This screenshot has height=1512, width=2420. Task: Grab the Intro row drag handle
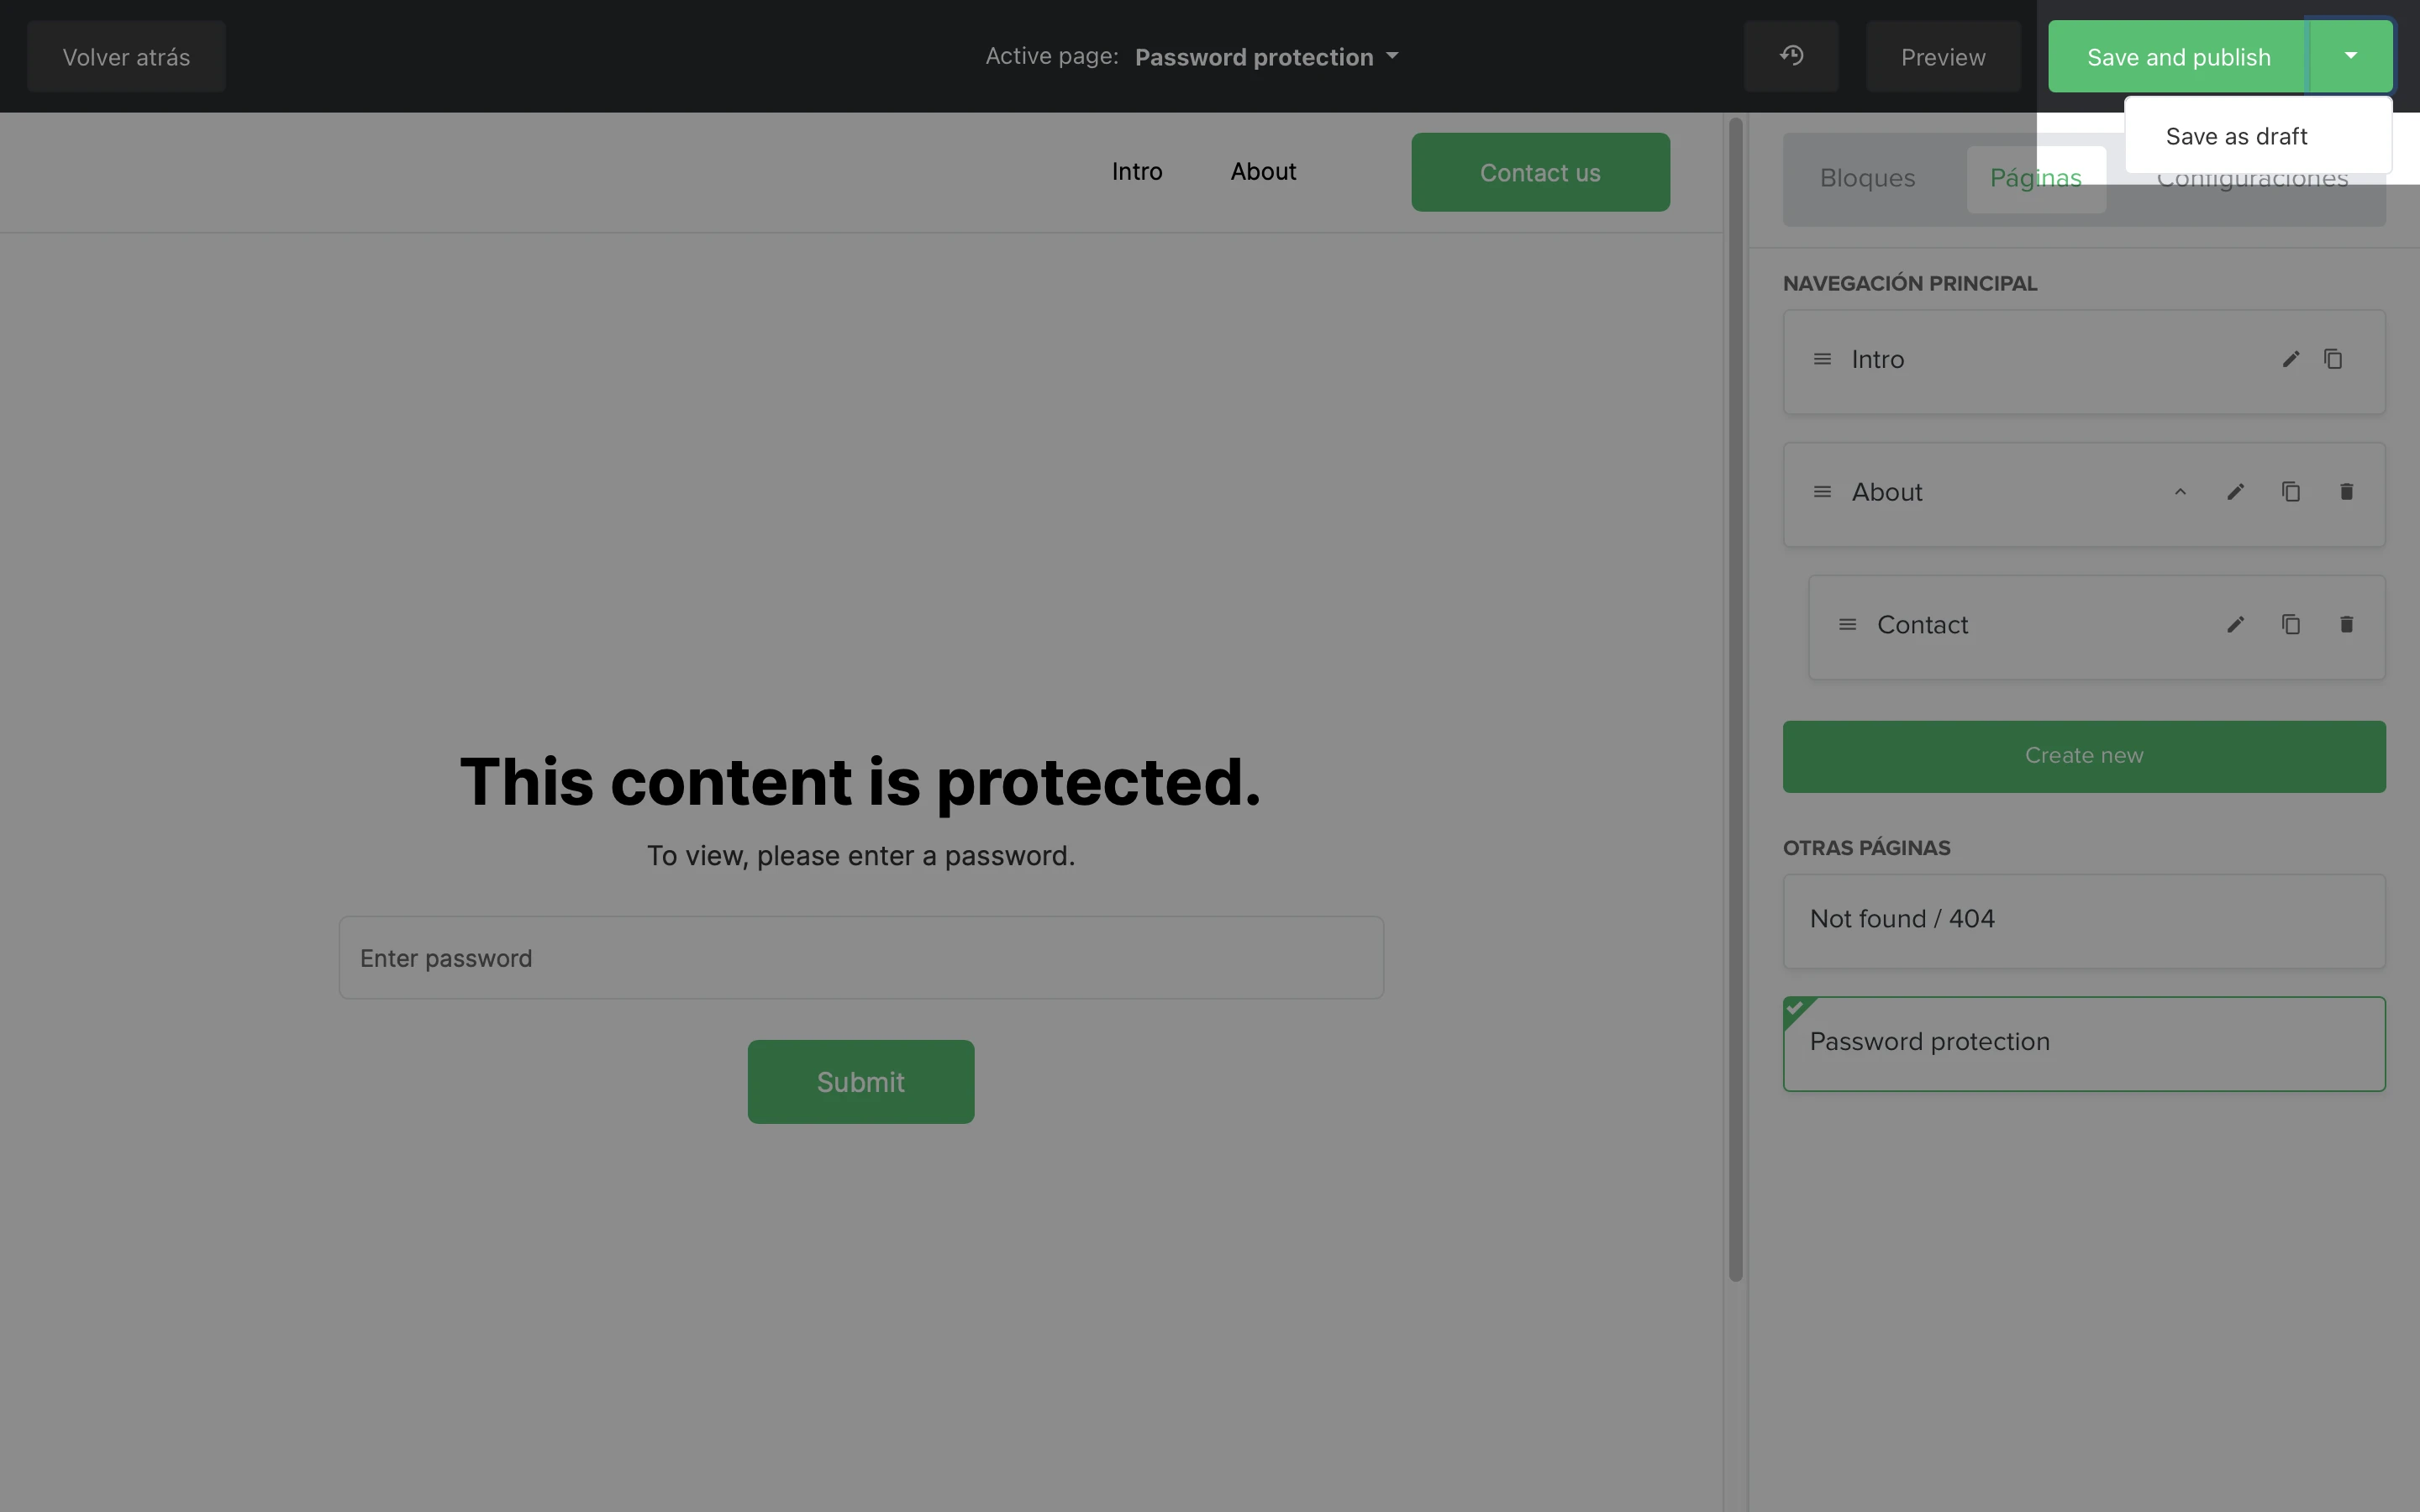(x=1822, y=359)
